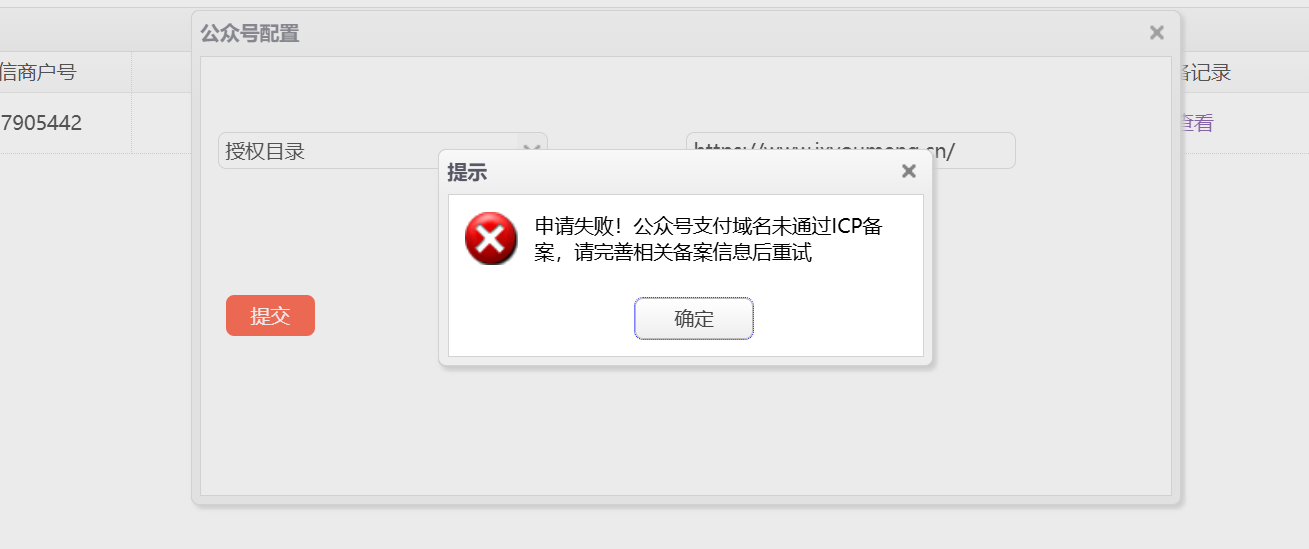Click the empty title bar of 公众号配置 dialog
Viewport: 1309px width, 549px height.
point(720,33)
